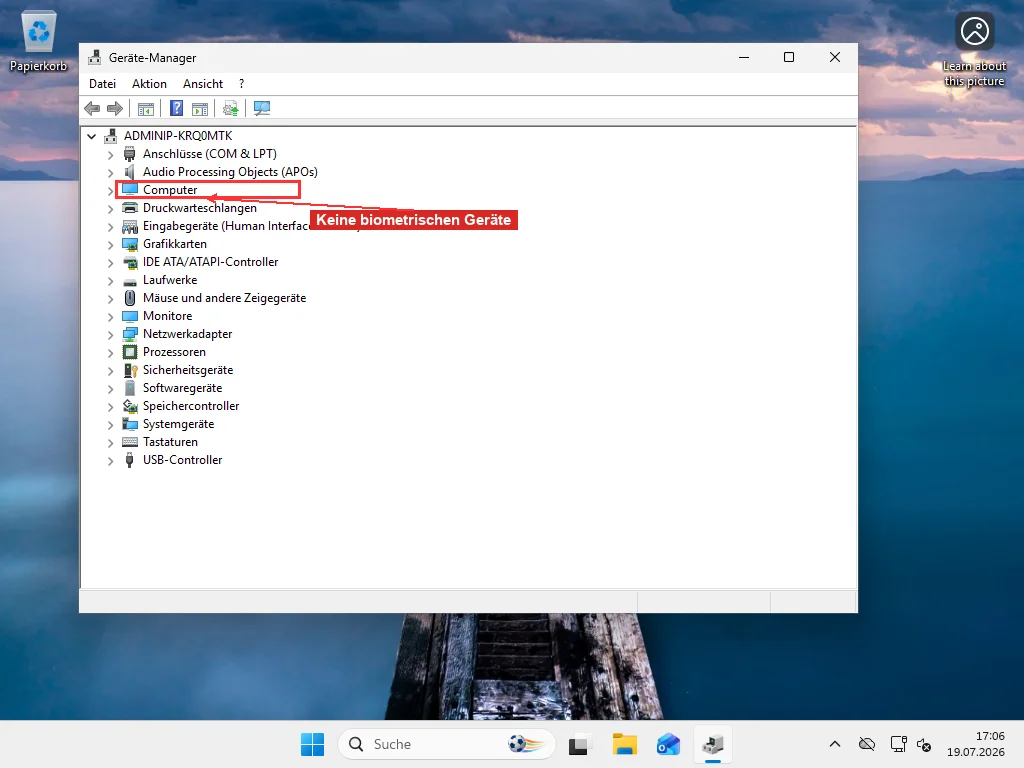Select the Anschlüsse (COM & LPT) label
The image size is (1024, 768).
pos(210,154)
